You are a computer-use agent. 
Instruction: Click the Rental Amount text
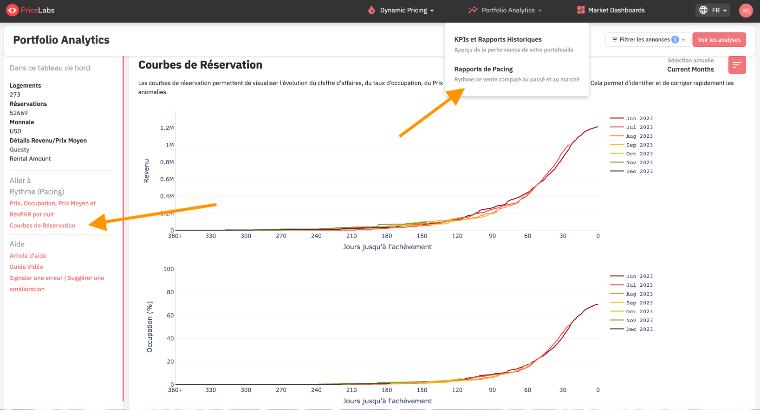[30, 158]
